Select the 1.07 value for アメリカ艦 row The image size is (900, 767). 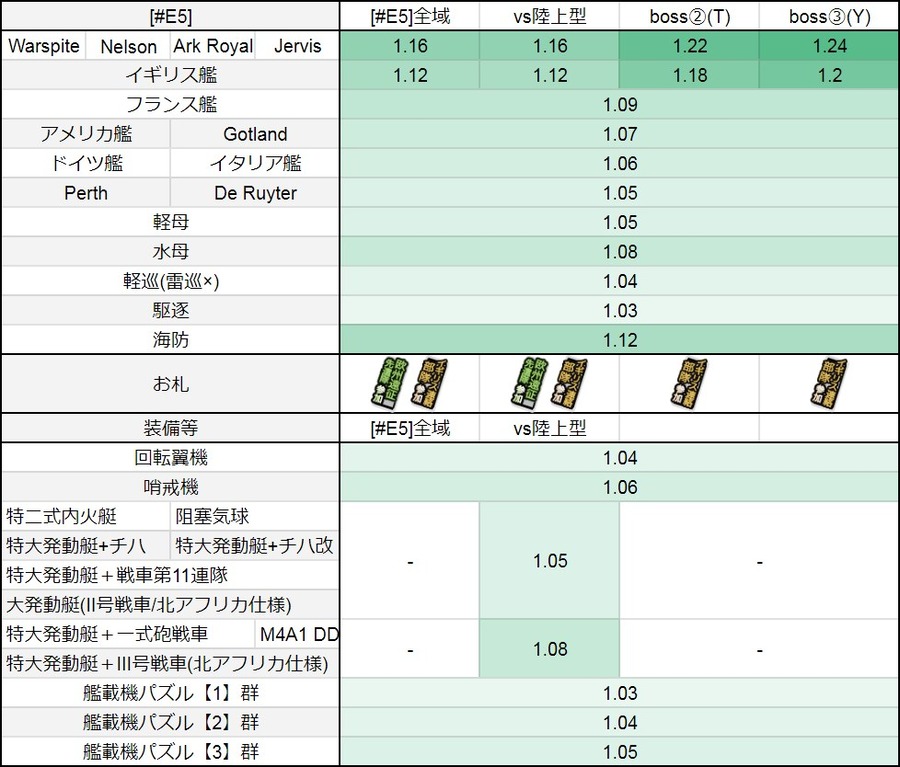(x=620, y=134)
